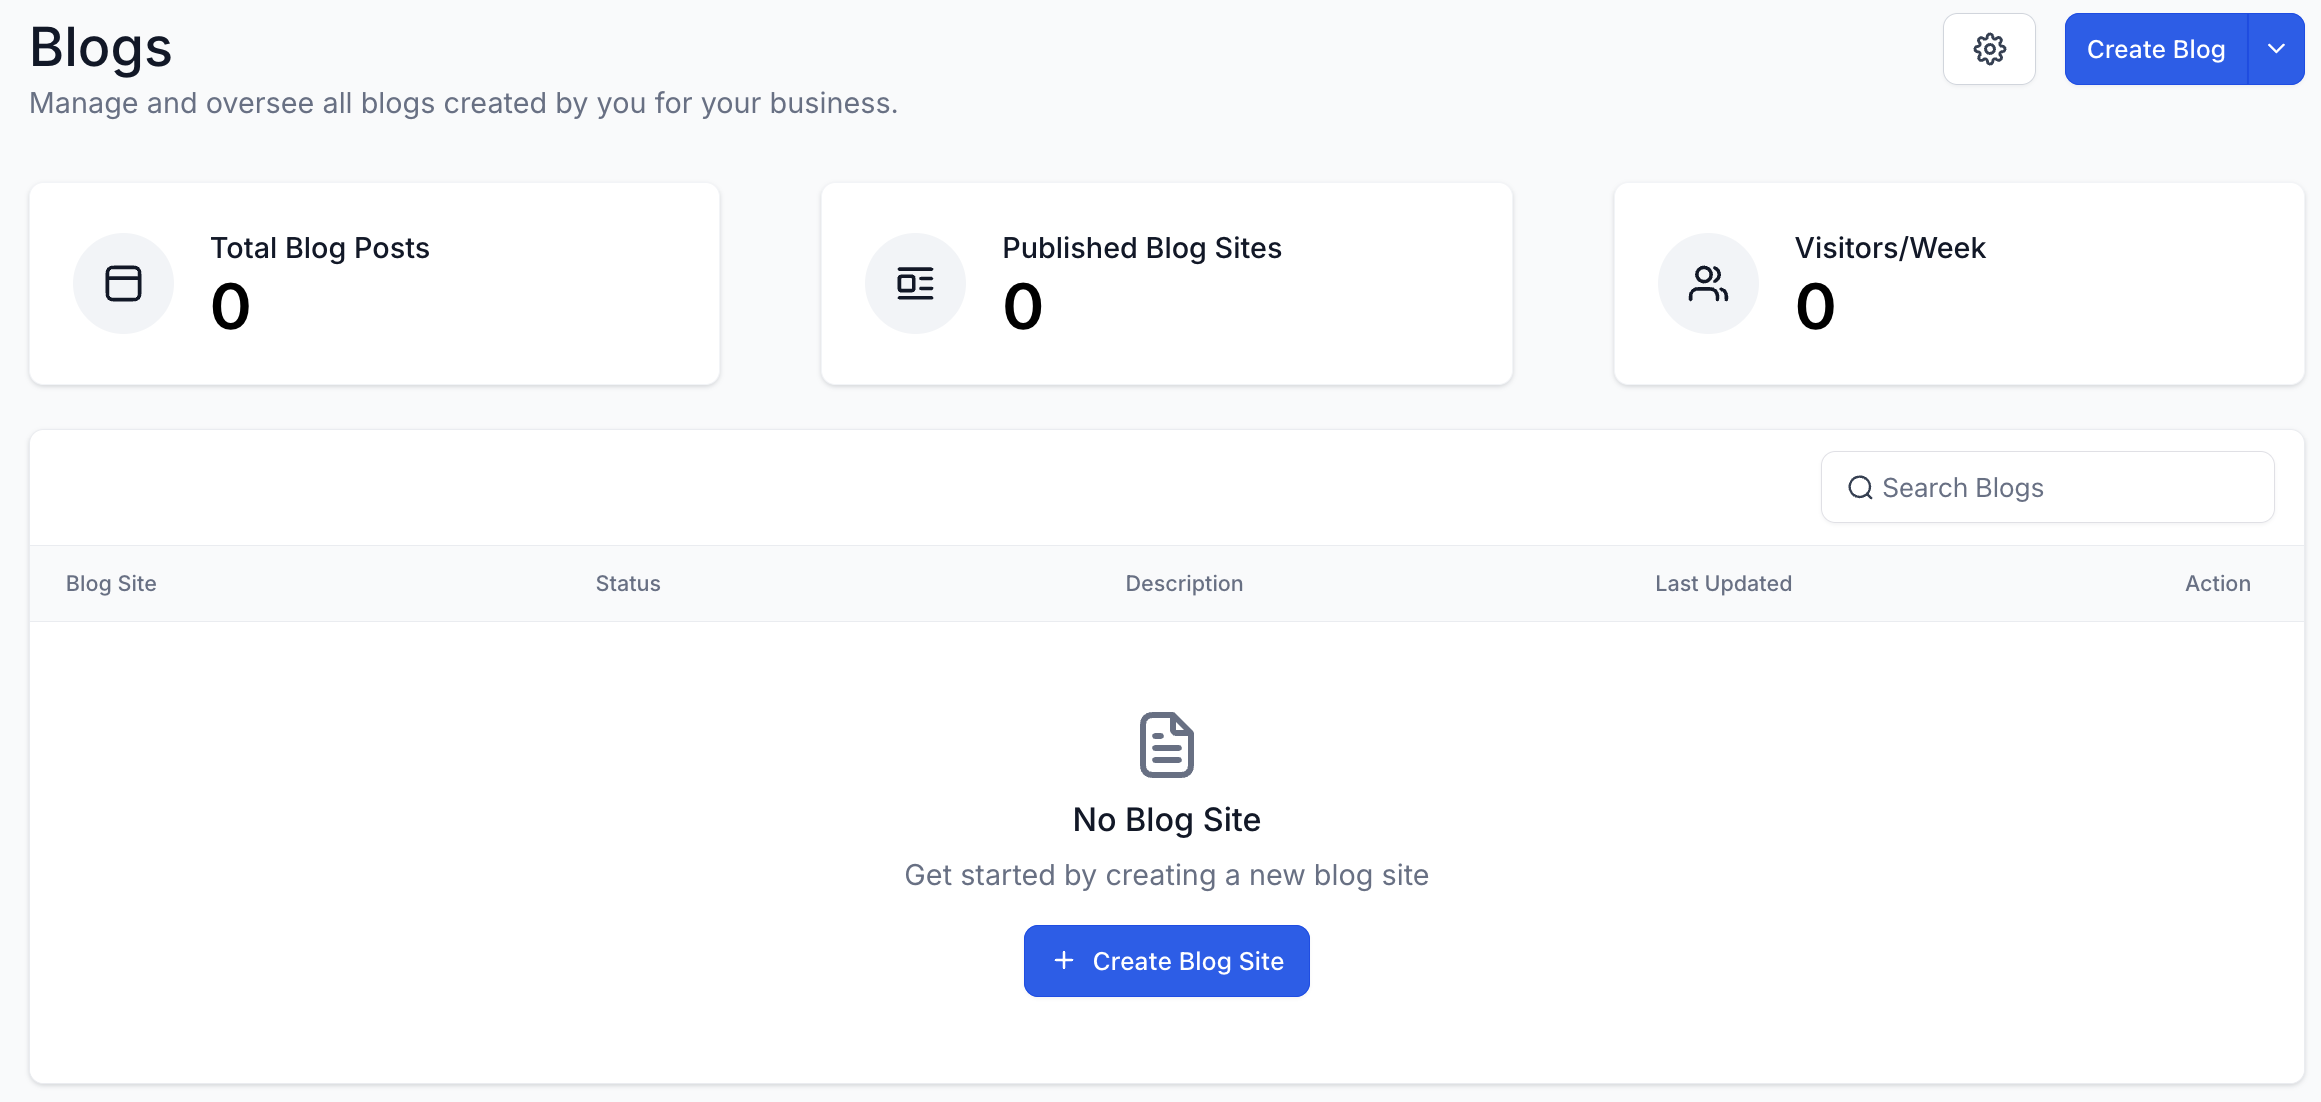Viewport: 2321px width, 1102px height.
Task: Click the Action column header
Action: (2218, 583)
